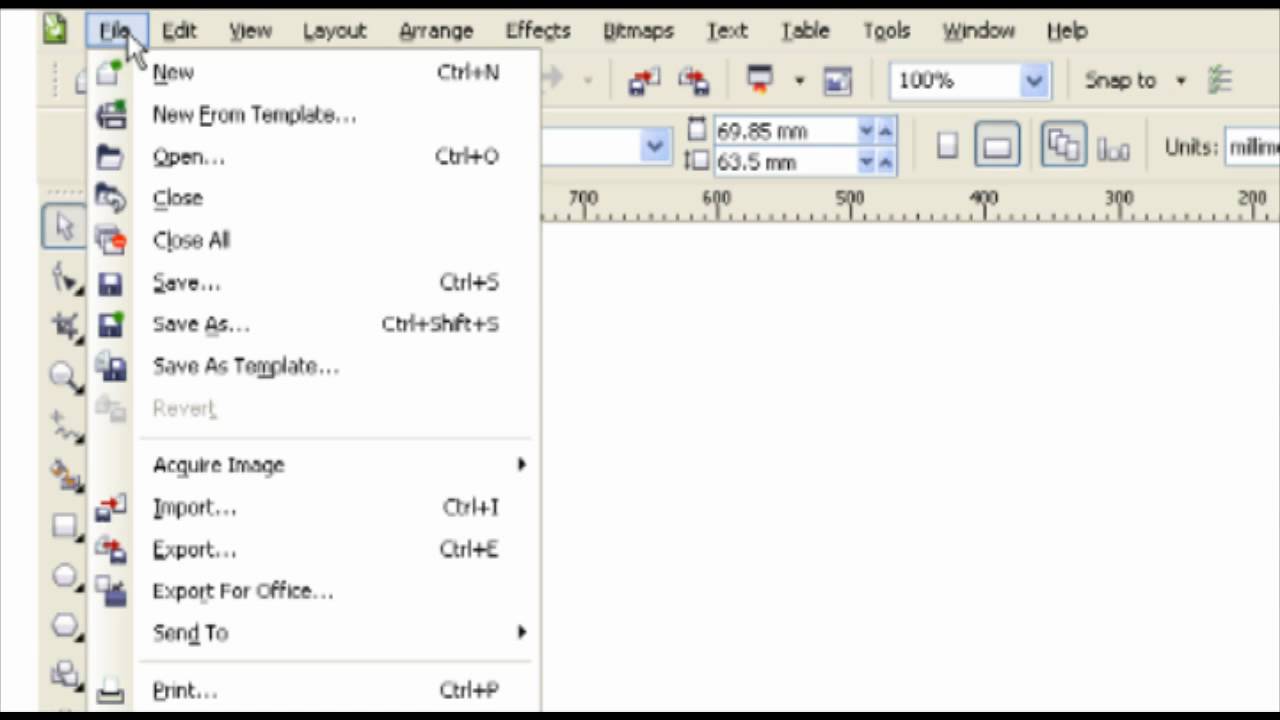Screen dimensions: 1280x720
Task: Increase the page width 69.85 mm value
Action: coord(885,131)
